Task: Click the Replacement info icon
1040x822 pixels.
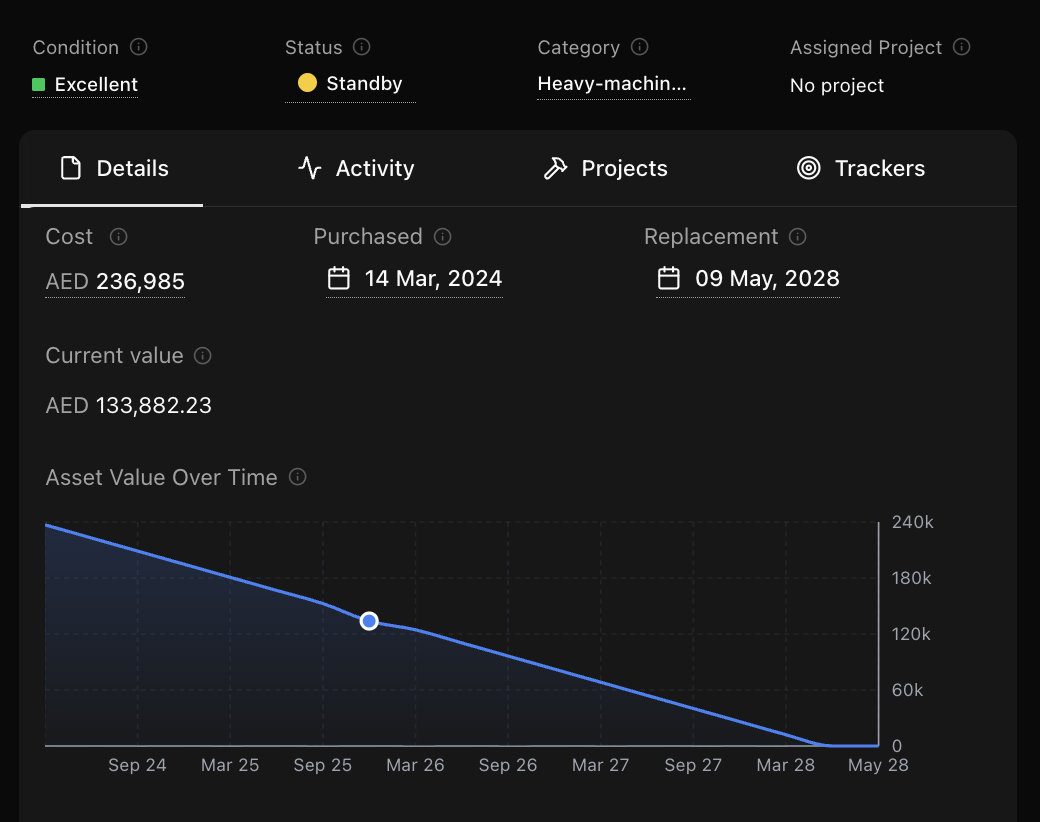Action: click(798, 237)
